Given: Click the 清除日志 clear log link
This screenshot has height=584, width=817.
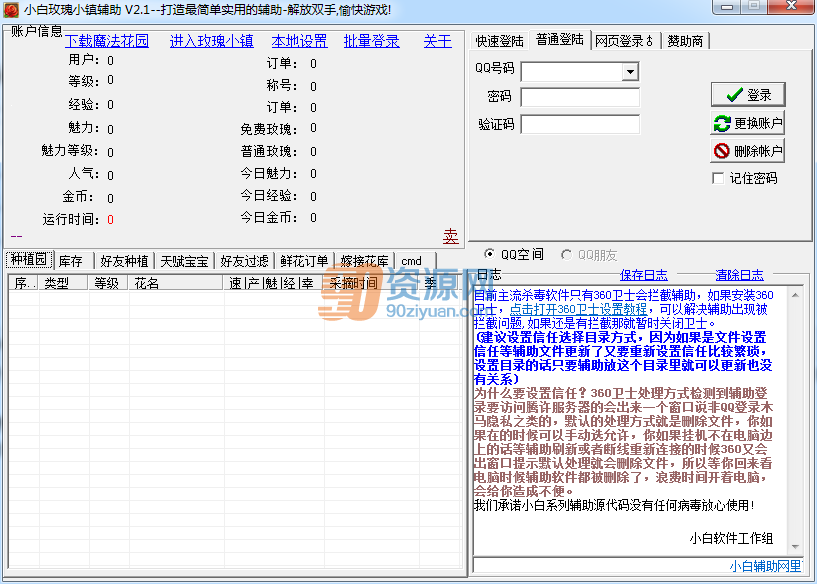Looking at the screenshot, I should pyautogui.click(x=739, y=275).
